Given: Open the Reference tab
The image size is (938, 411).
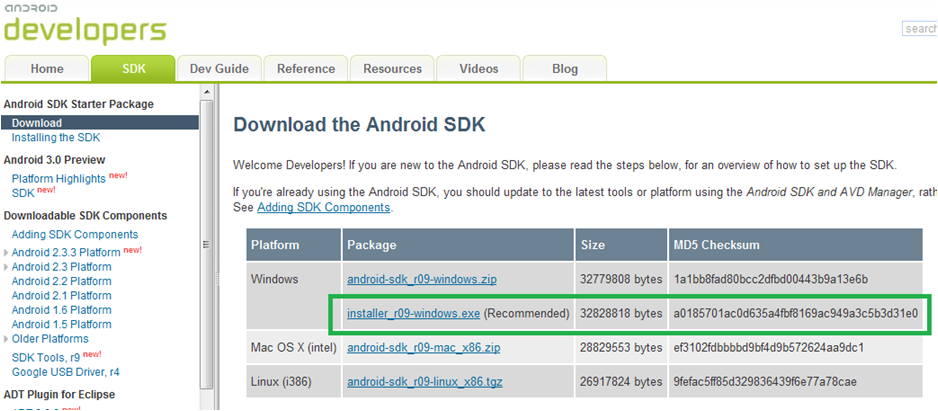Looking at the screenshot, I should (306, 69).
